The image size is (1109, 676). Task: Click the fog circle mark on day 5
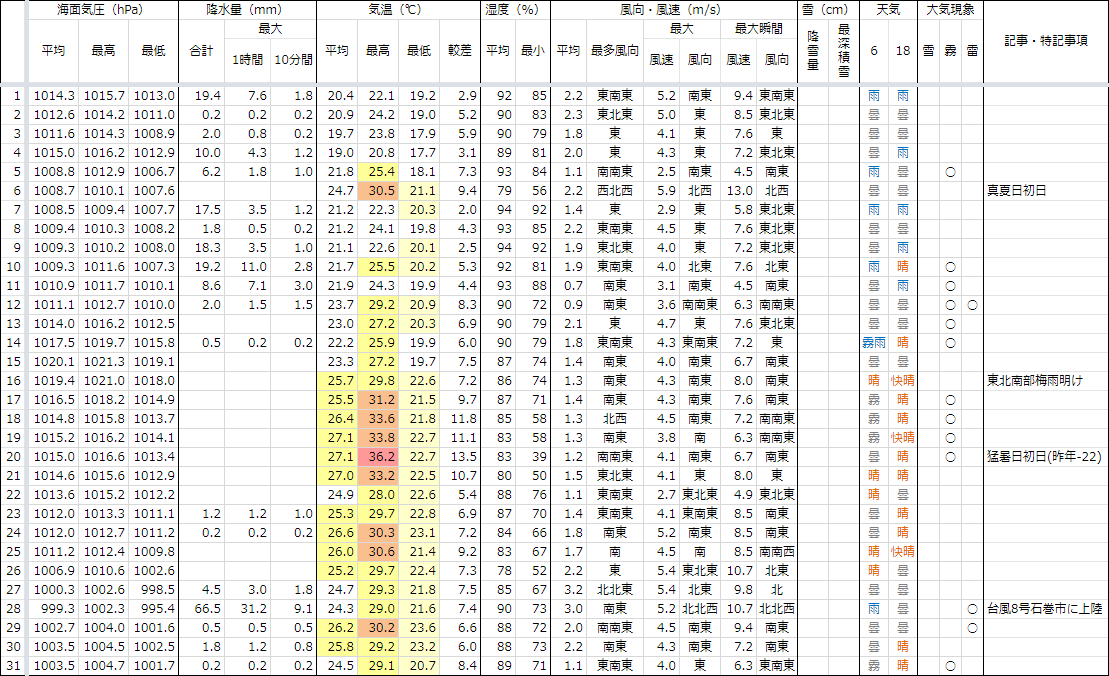pyautogui.click(x=950, y=172)
